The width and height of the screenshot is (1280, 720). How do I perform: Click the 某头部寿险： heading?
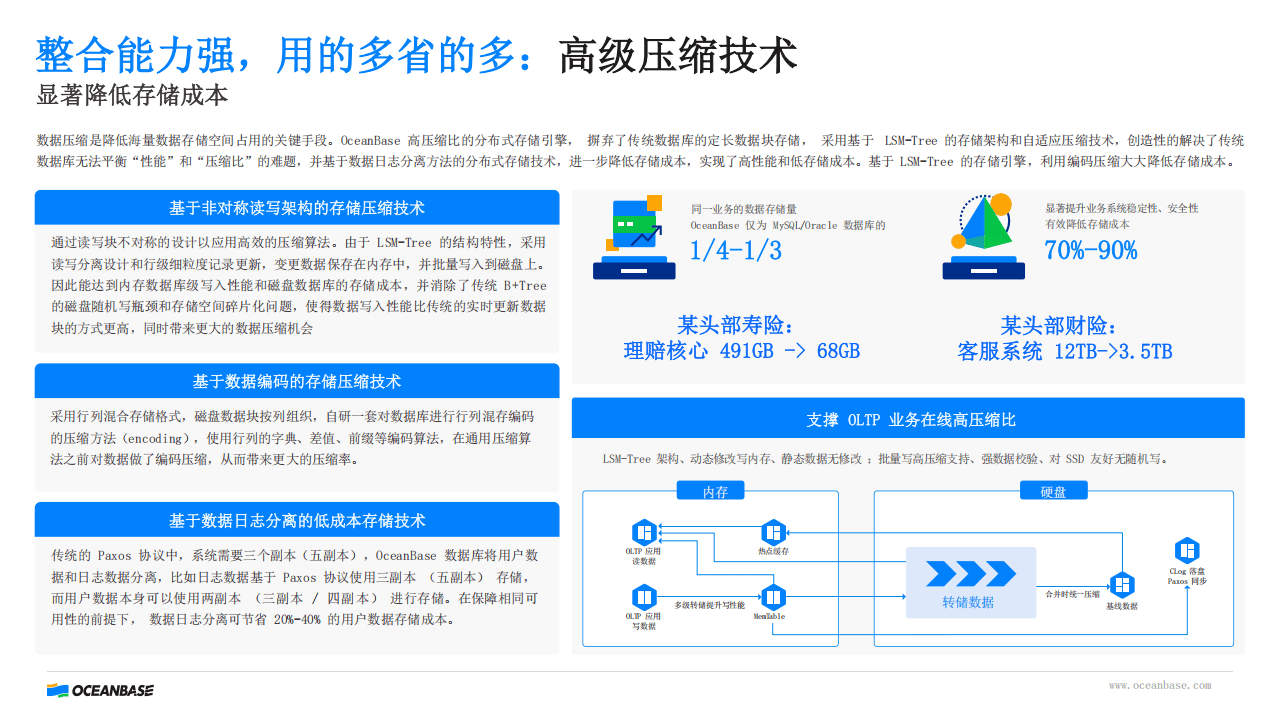(736, 326)
